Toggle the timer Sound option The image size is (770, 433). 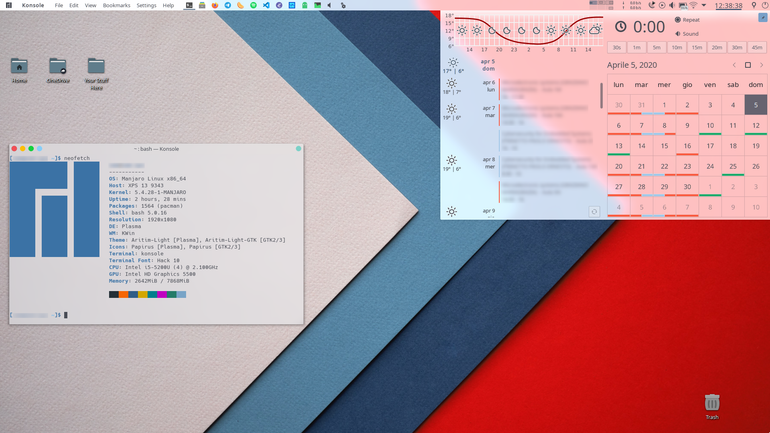[x=687, y=34]
